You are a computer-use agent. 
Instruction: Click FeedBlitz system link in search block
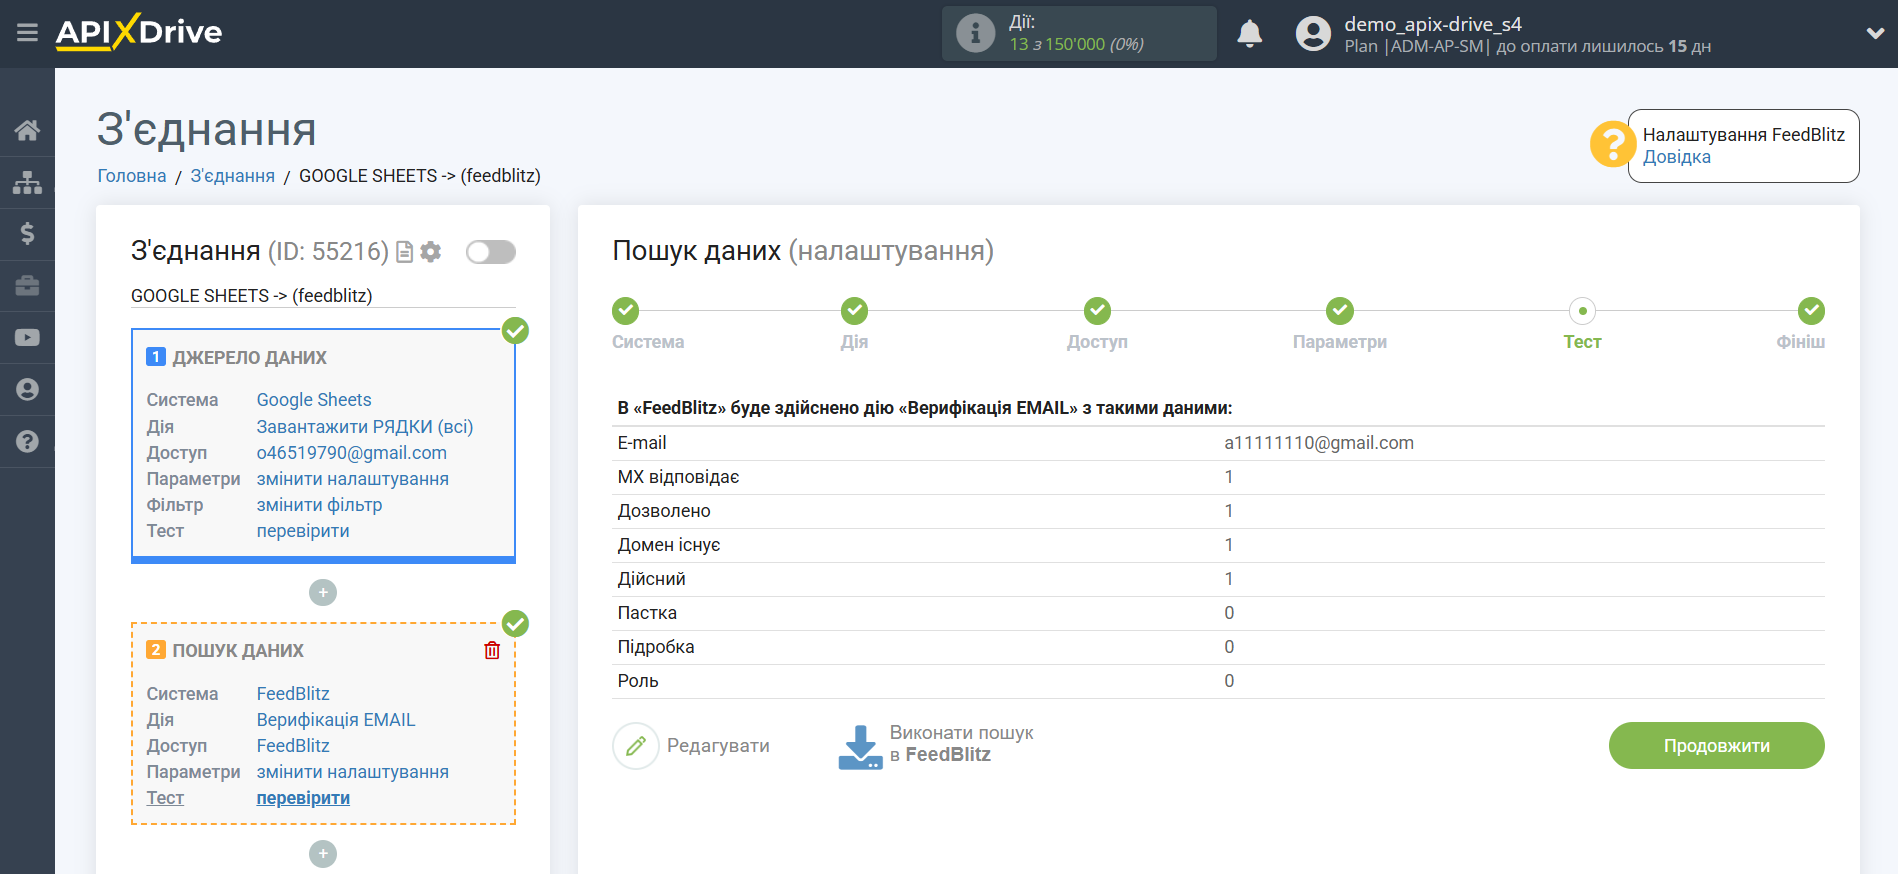tap(293, 694)
